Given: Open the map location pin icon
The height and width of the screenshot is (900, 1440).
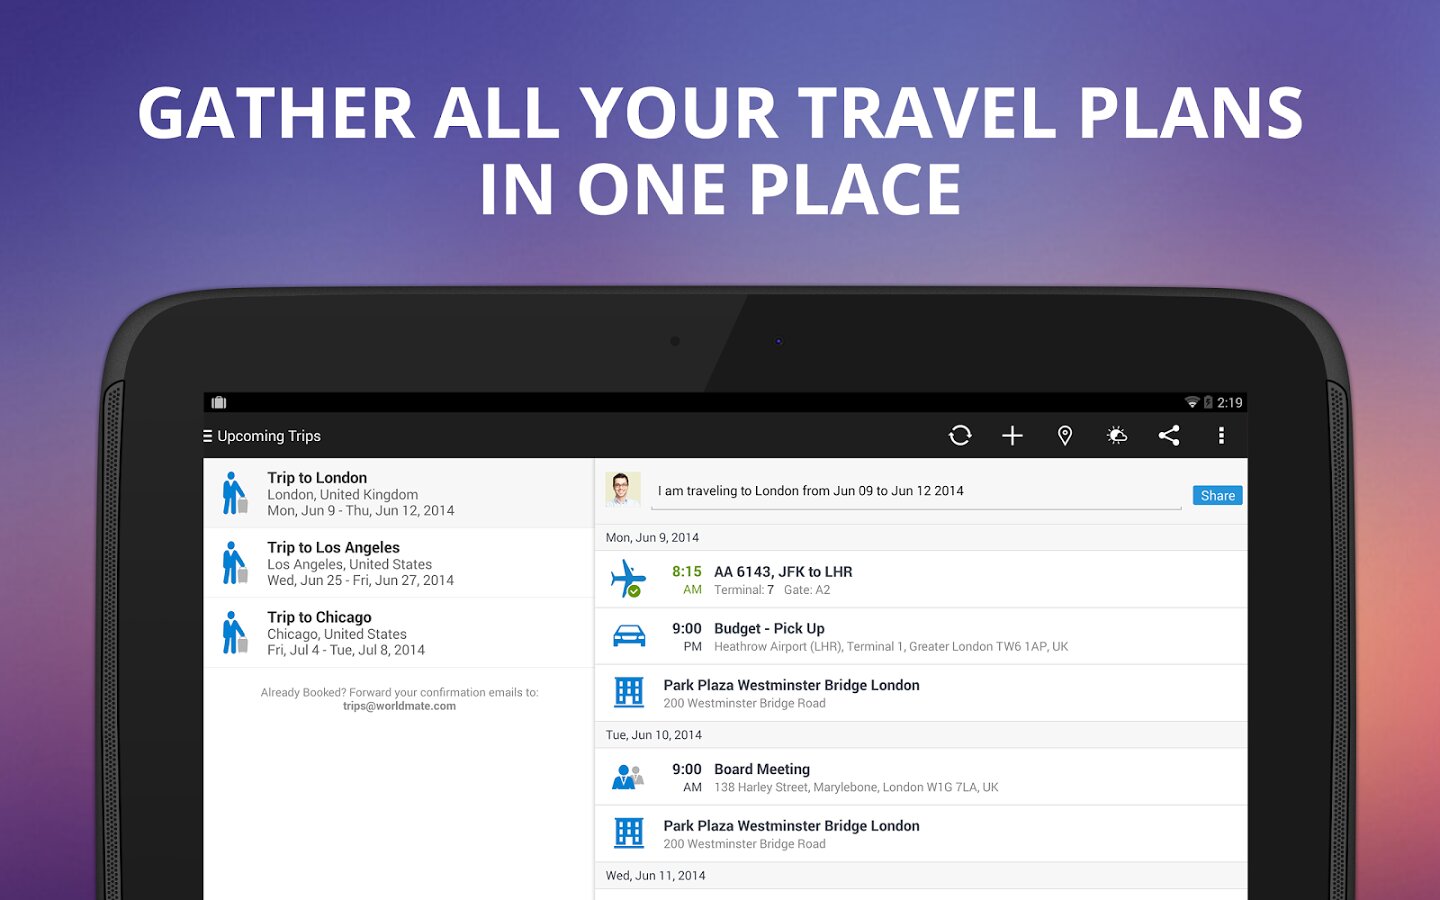Looking at the screenshot, I should 1065,435.
